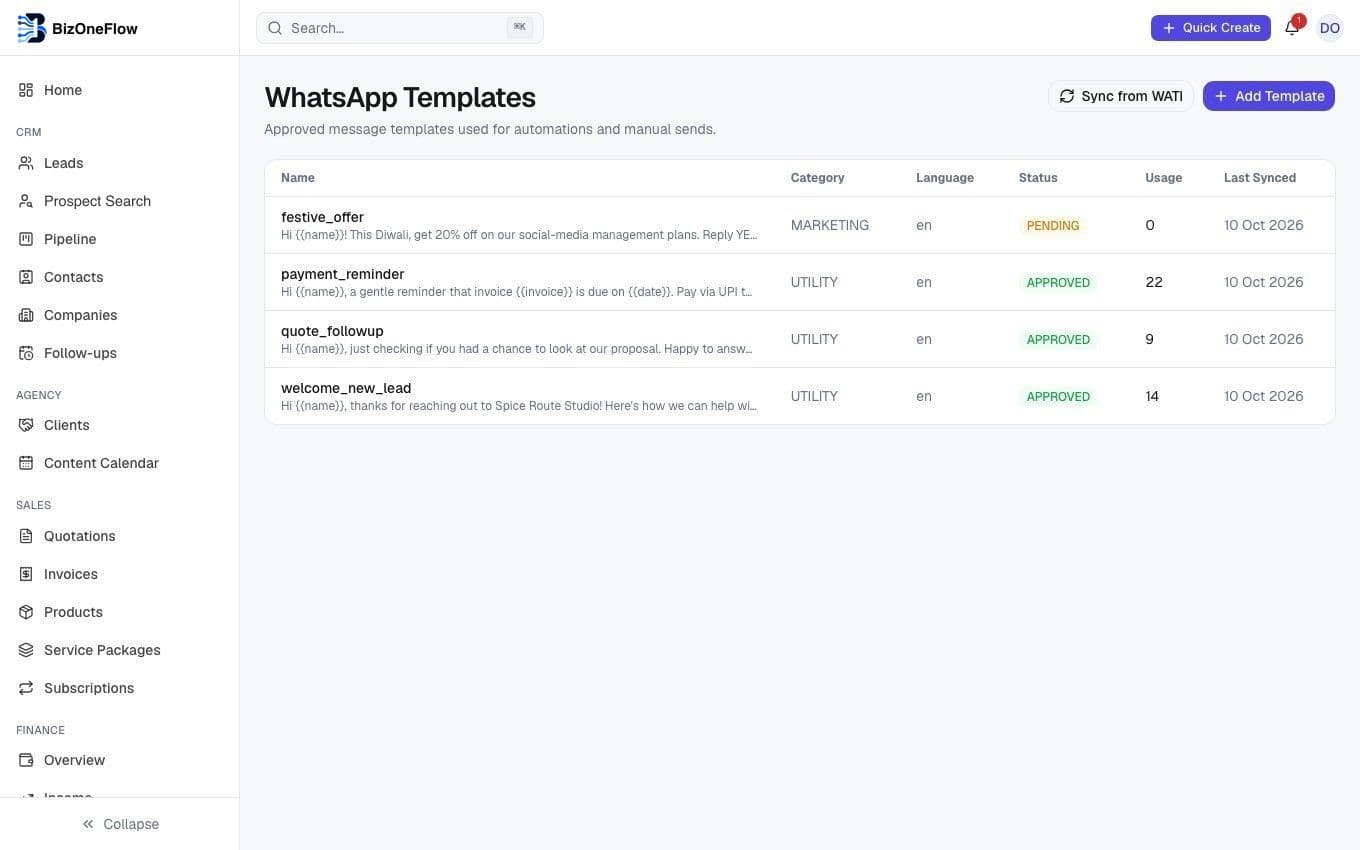Open the DO user avatar menu
Image resolution: width=1360 pixels, height=850 pixels.
(x=1330, y=28)
